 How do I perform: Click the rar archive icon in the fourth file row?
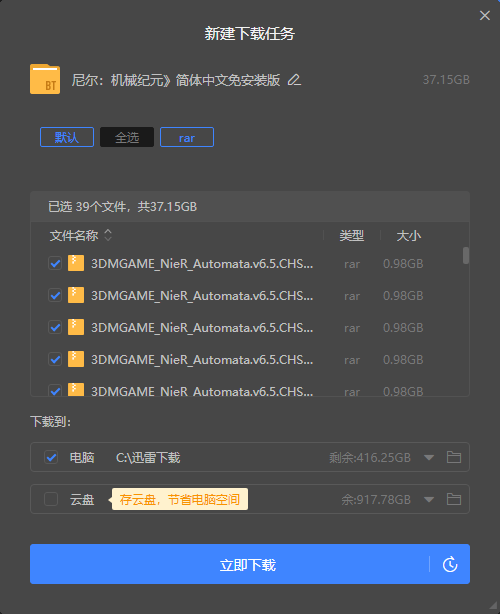point(76,359)
